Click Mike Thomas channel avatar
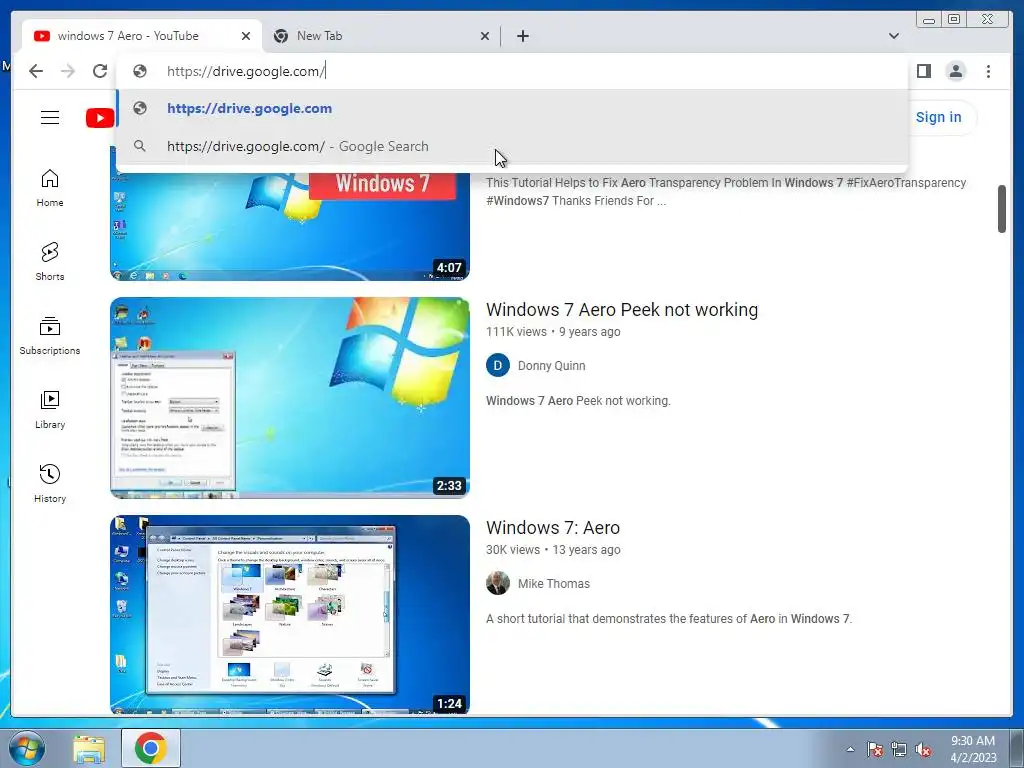Screen dimensions: 1024x768 [x=498, y=583]
